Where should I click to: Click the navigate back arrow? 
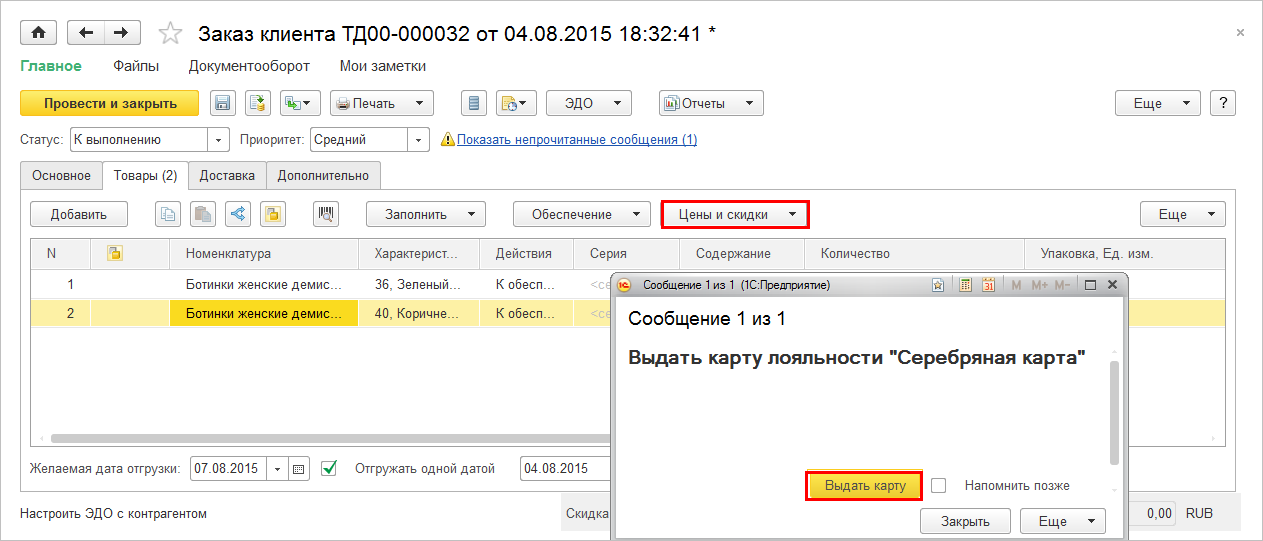point(87,33)
